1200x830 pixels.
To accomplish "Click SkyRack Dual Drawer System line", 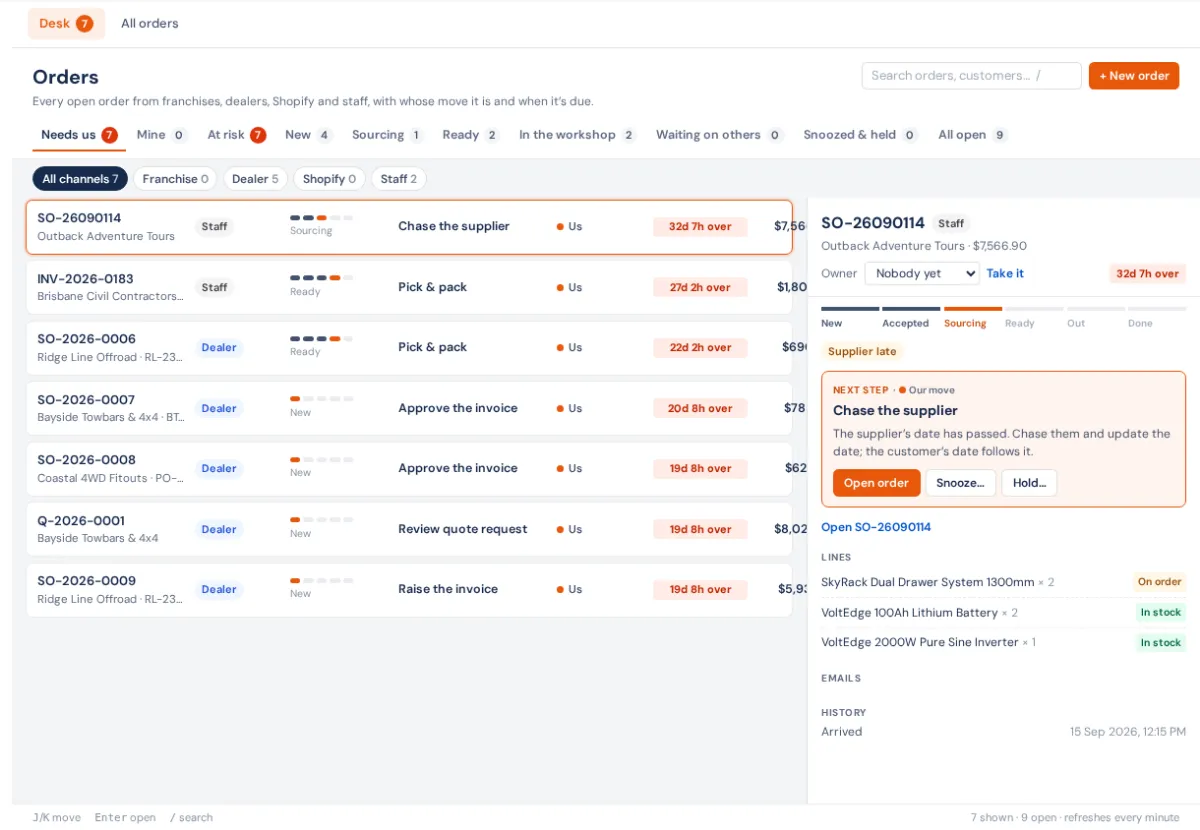I will click(x=1003, y=582).
